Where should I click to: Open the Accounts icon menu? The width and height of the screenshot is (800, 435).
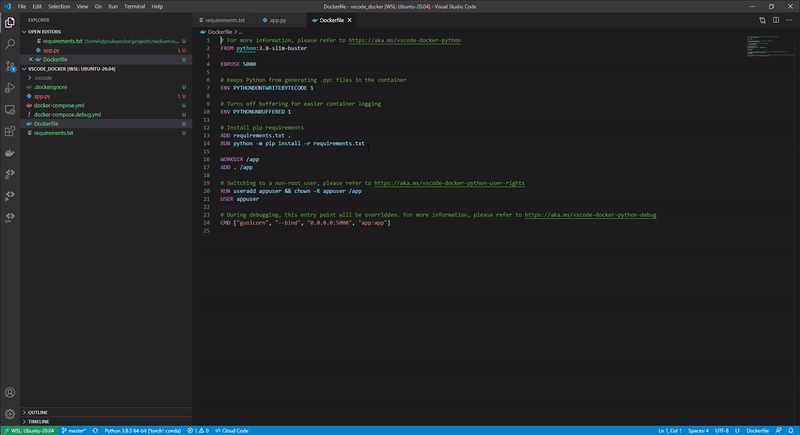pos(10,392)
